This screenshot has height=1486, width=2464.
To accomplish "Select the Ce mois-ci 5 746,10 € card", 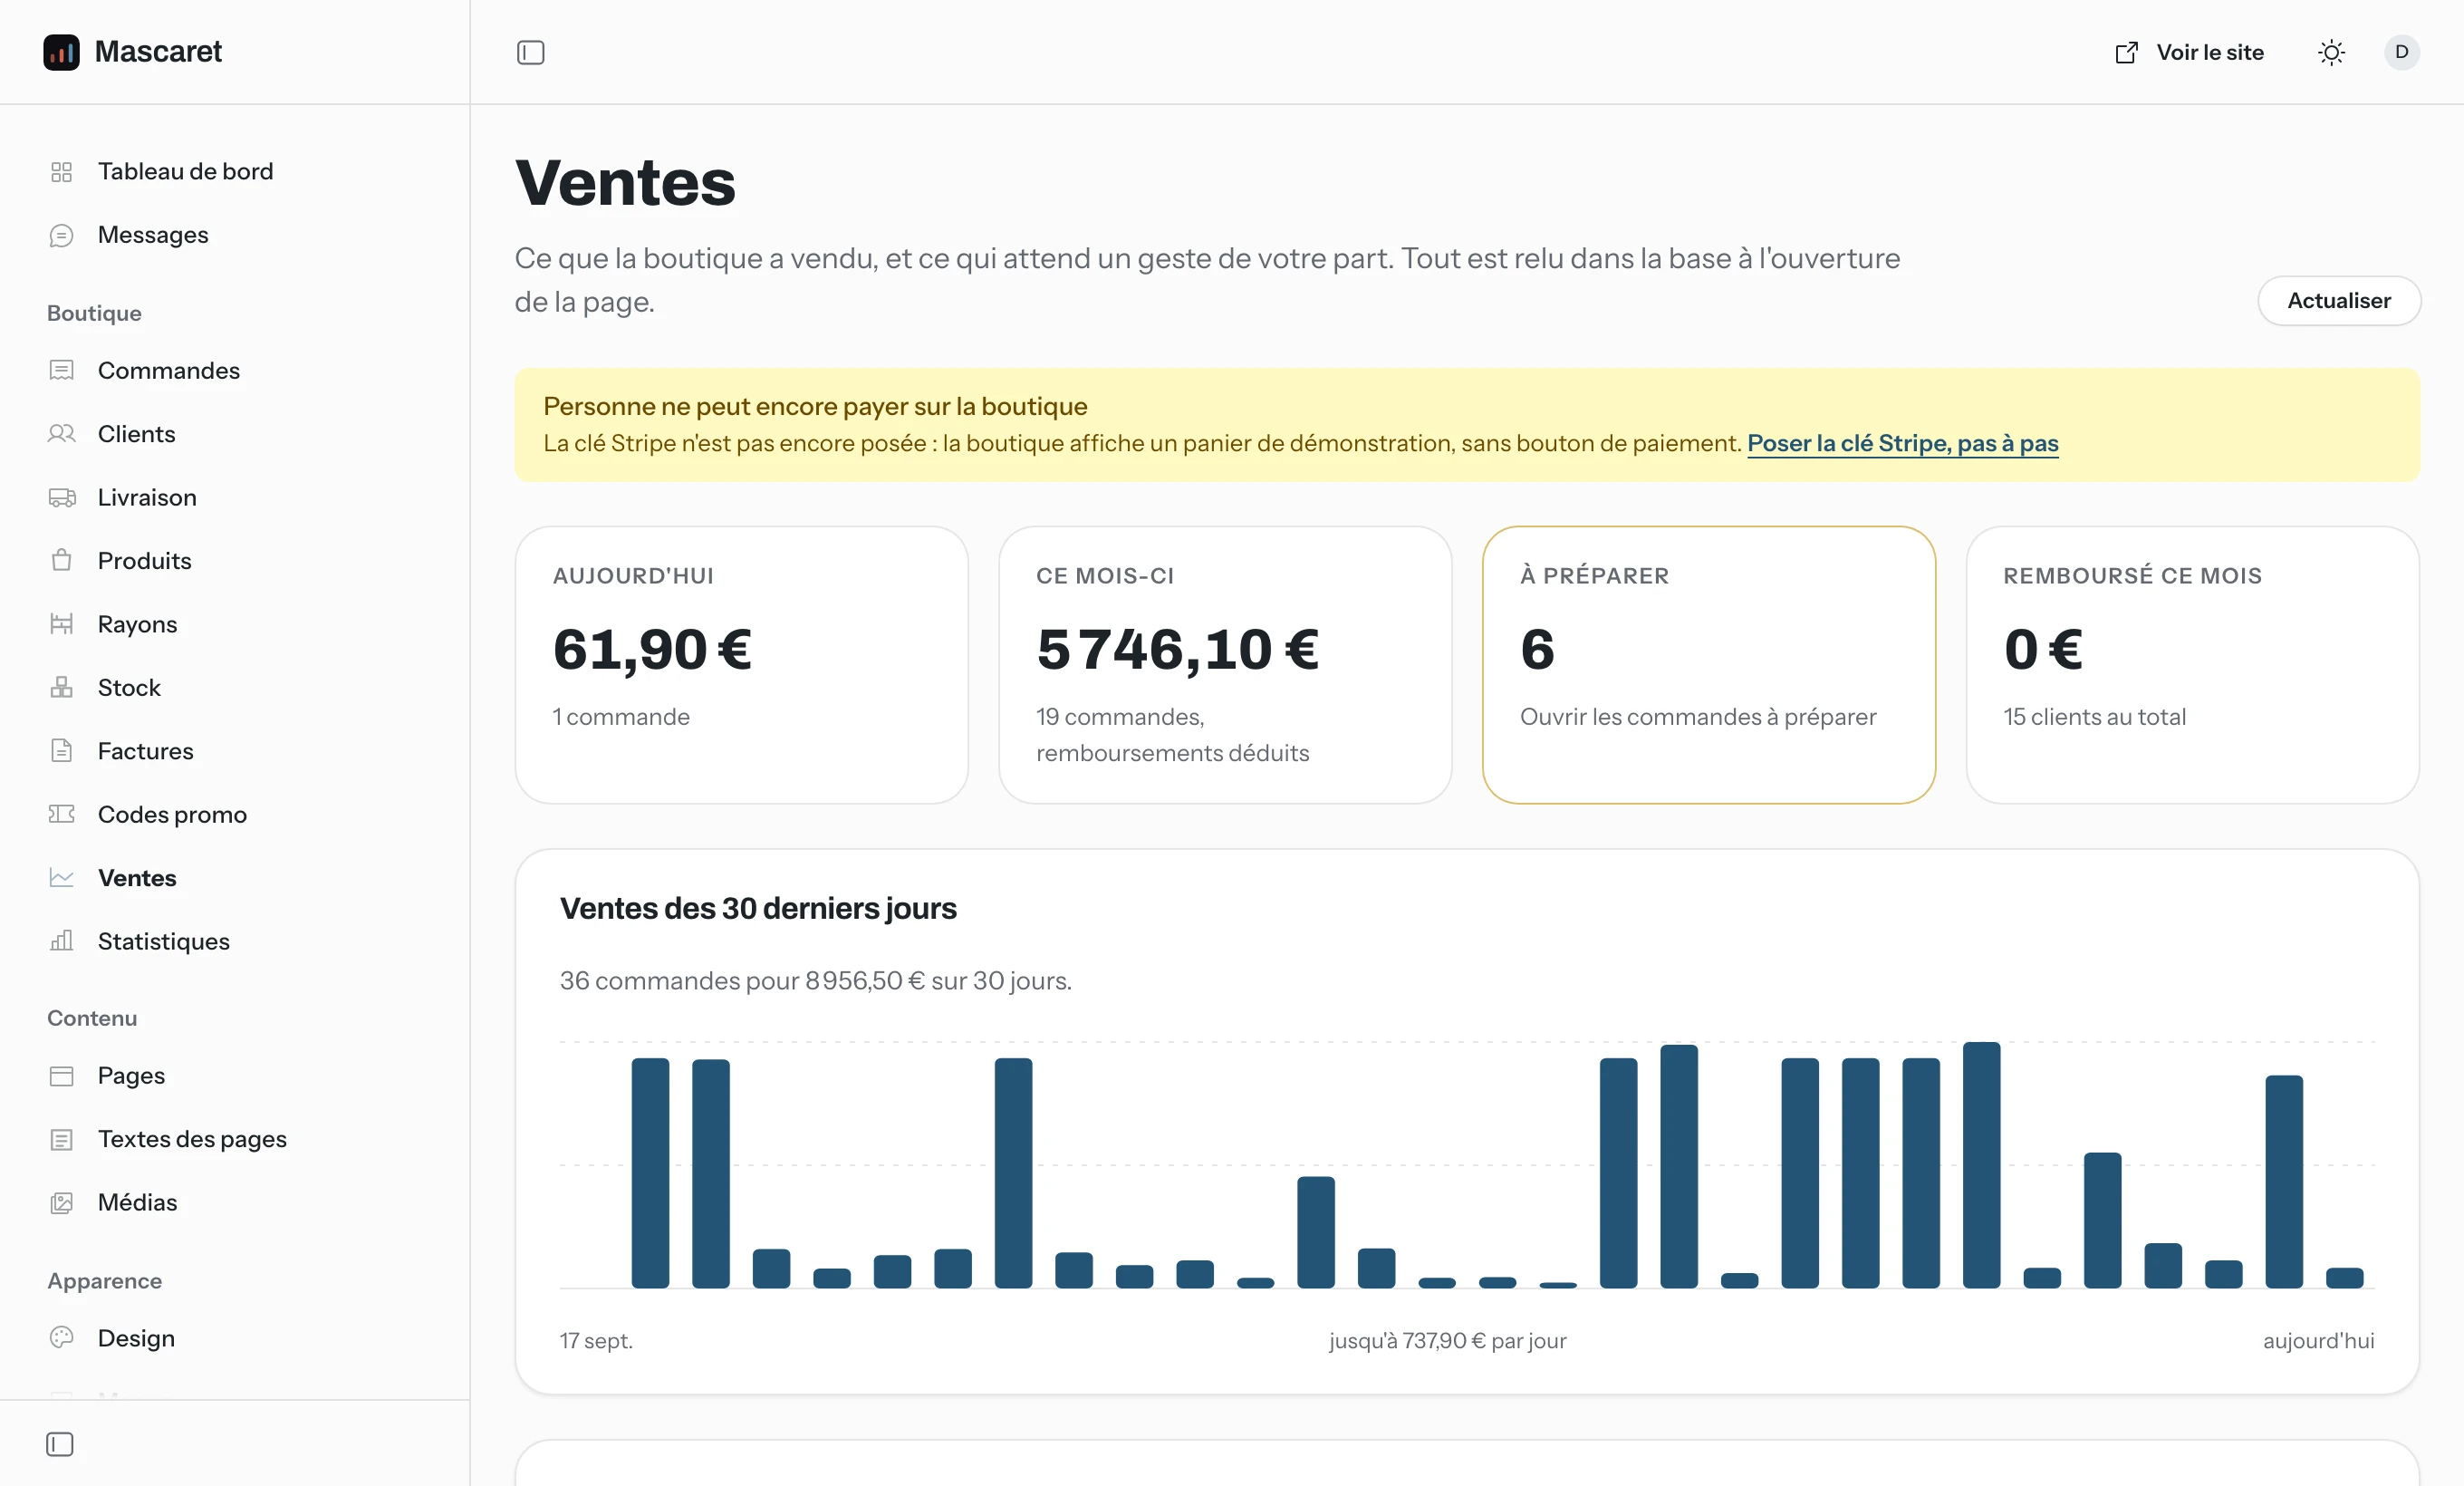I will click(1225, 665).
